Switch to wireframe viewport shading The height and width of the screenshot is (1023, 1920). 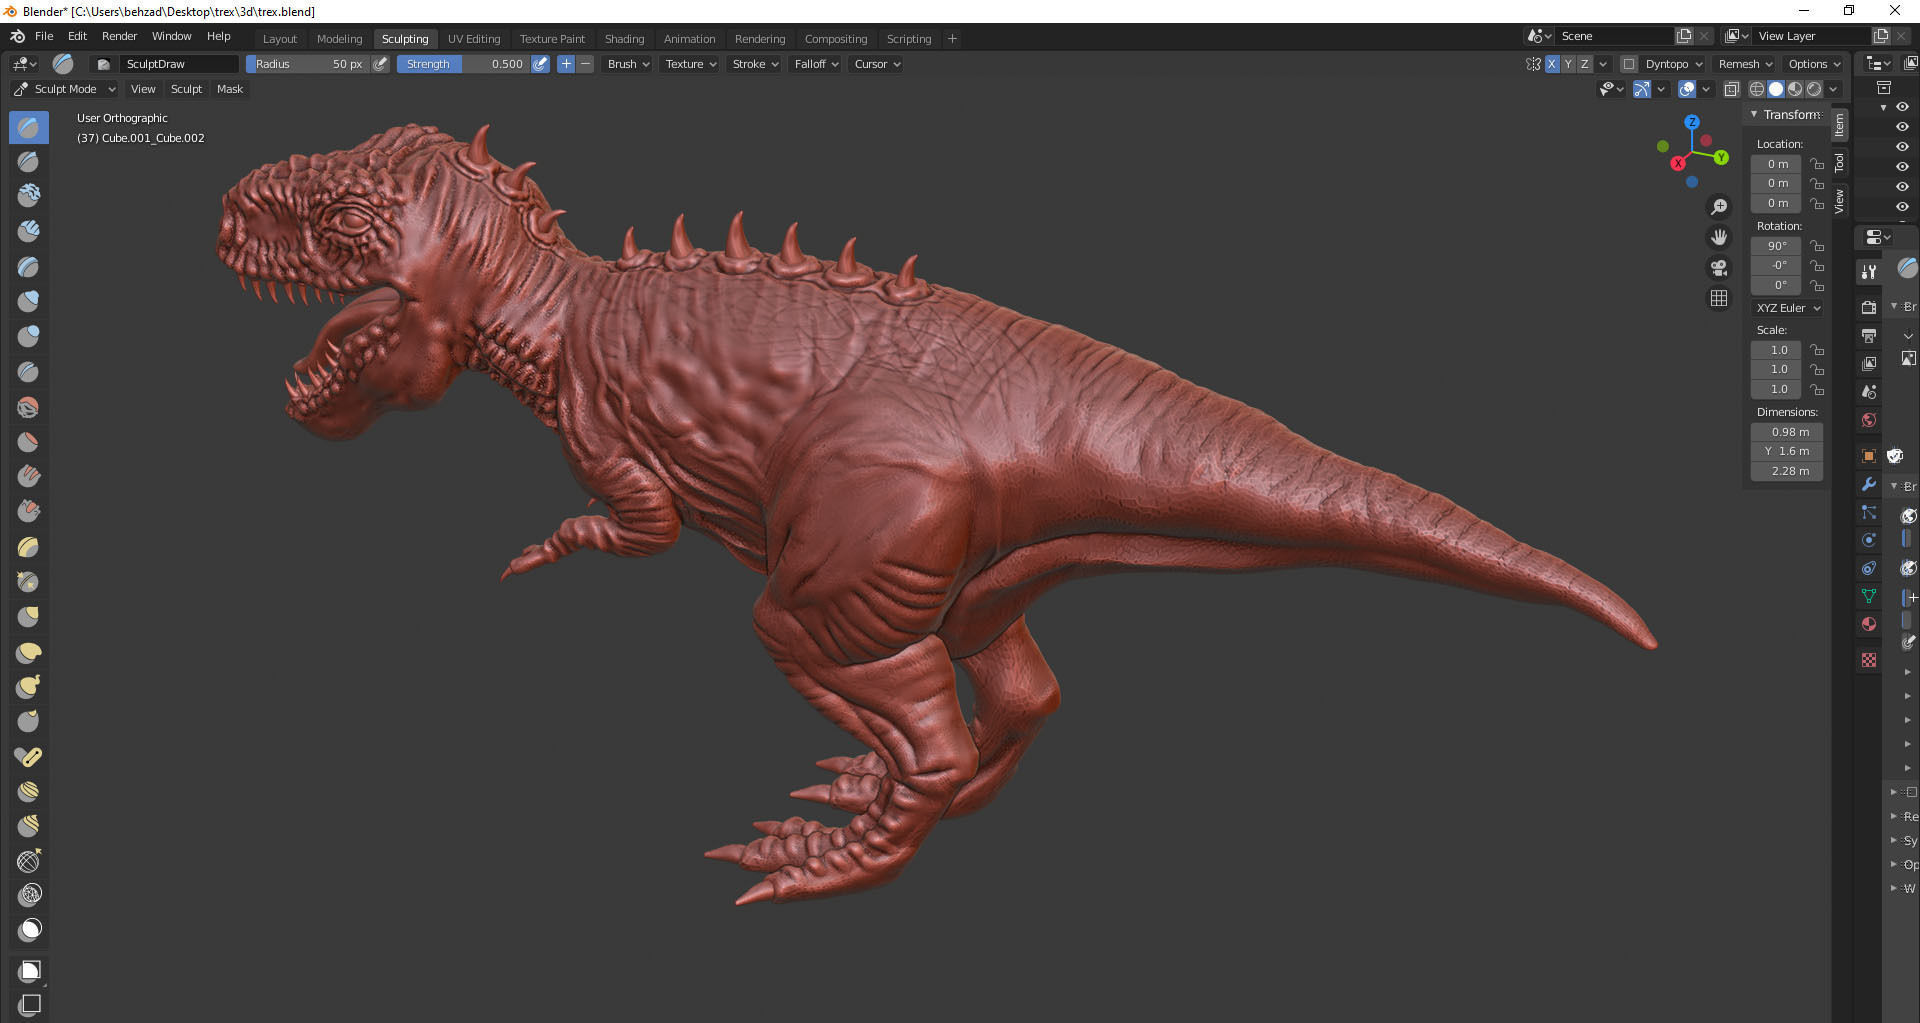click(1756, 89)
